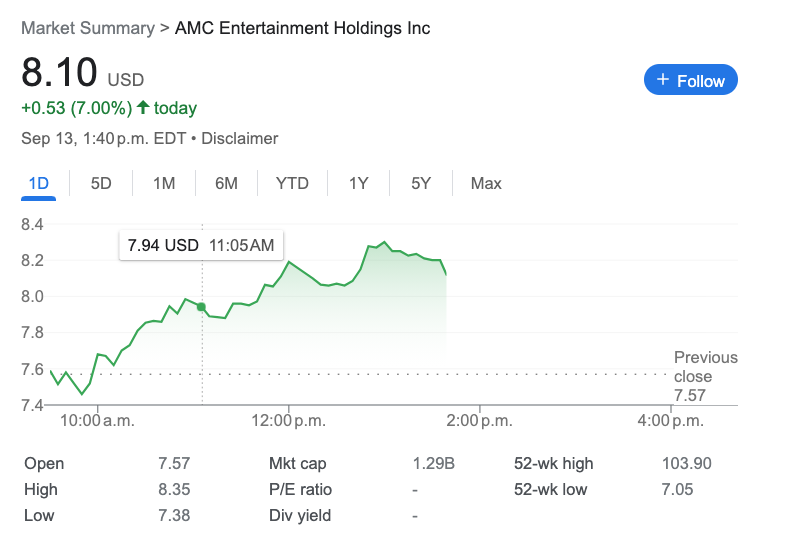Click the 10:00 a.m. axis label
Screen dimensions: 787x544
click(x=97, y=420)
